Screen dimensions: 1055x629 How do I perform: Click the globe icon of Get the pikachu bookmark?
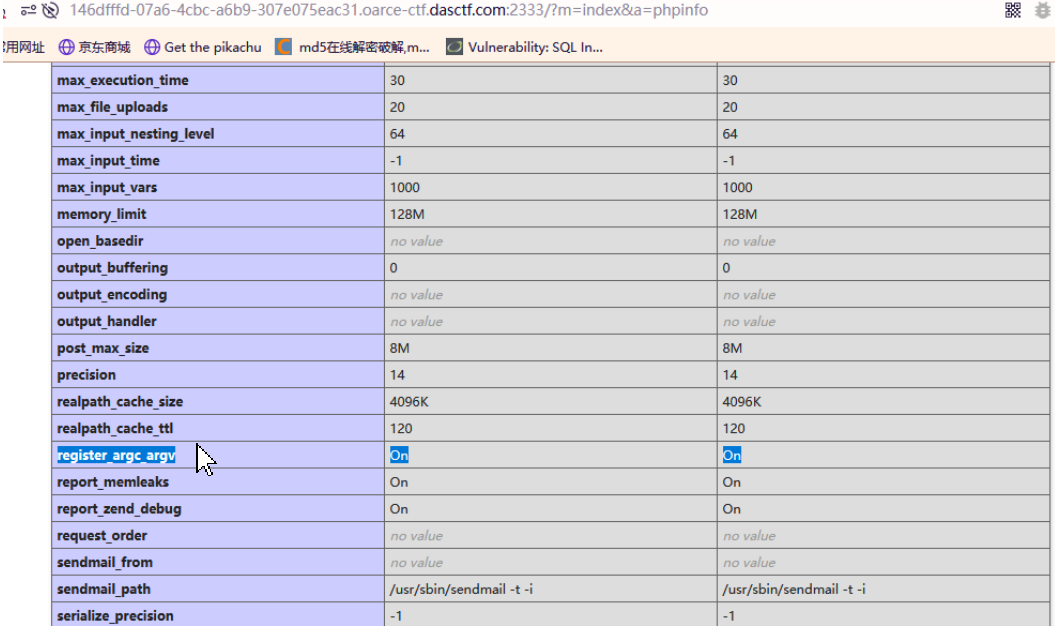pos(152,47)
